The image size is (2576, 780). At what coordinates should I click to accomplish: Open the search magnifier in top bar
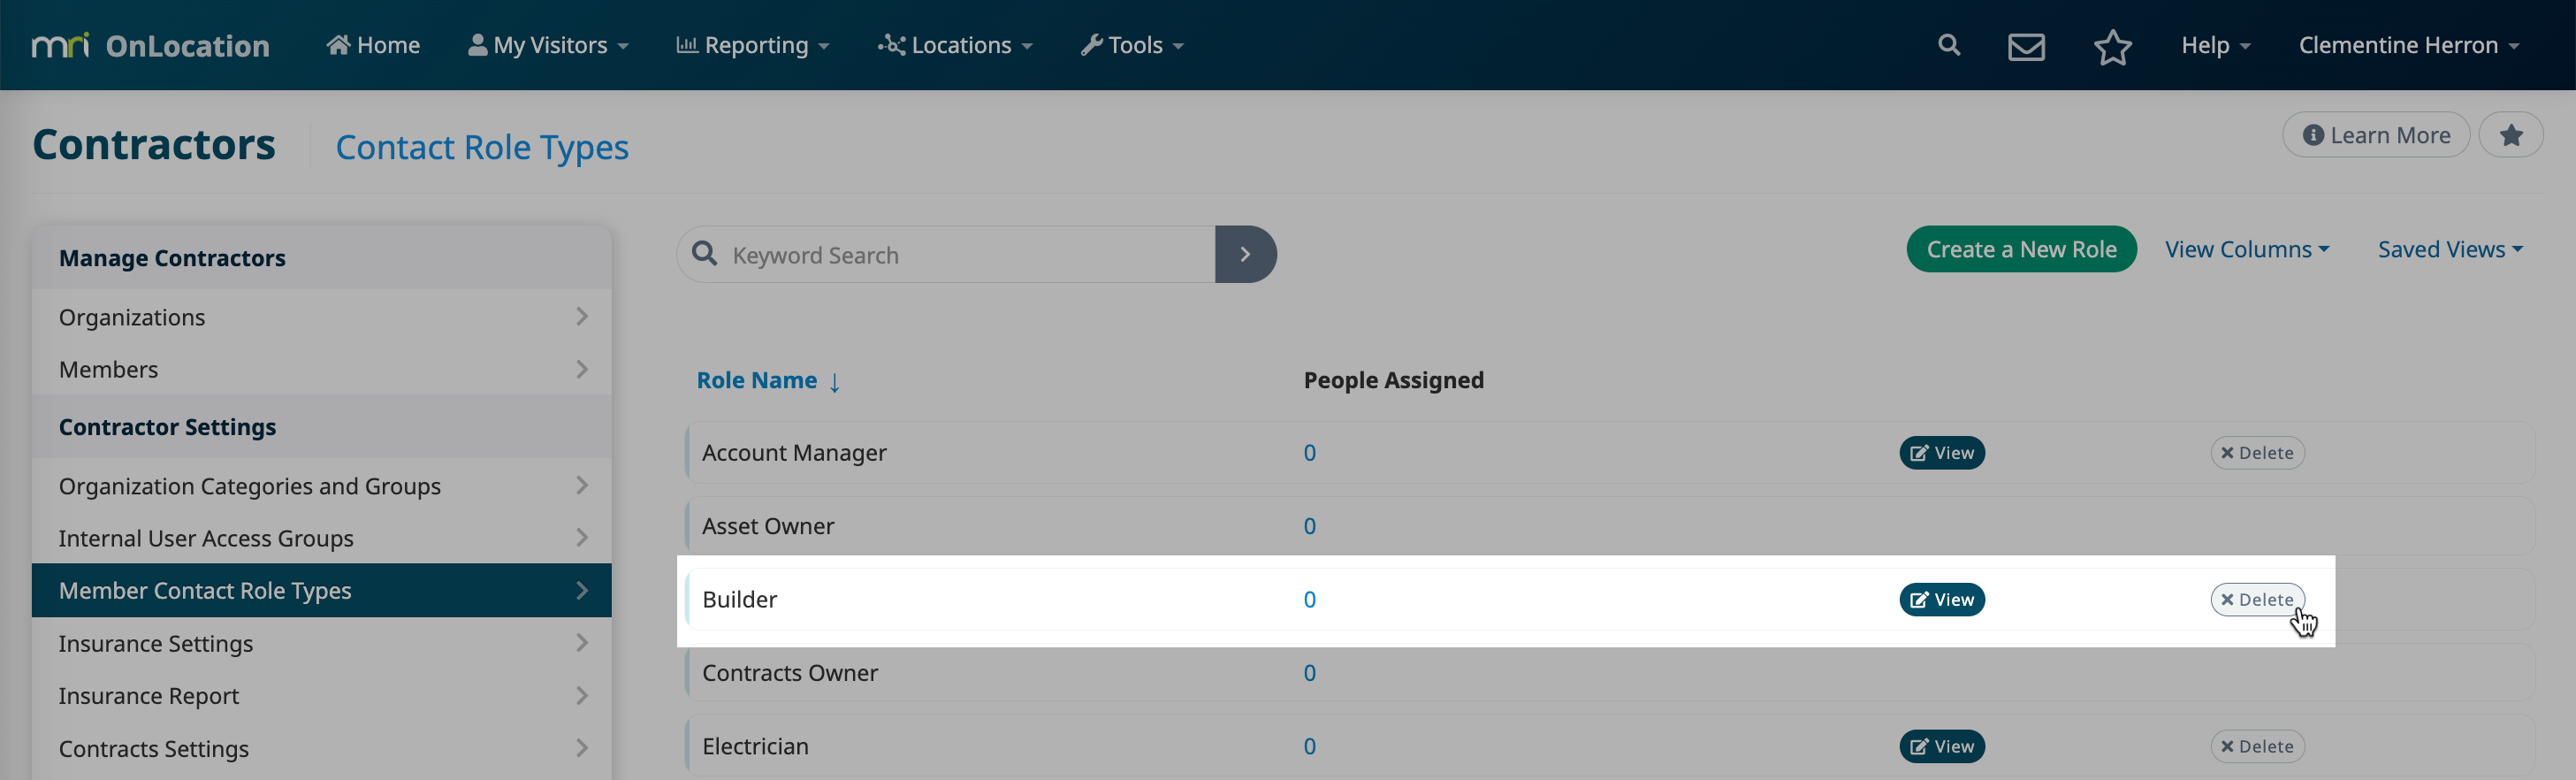(1948, 45)
